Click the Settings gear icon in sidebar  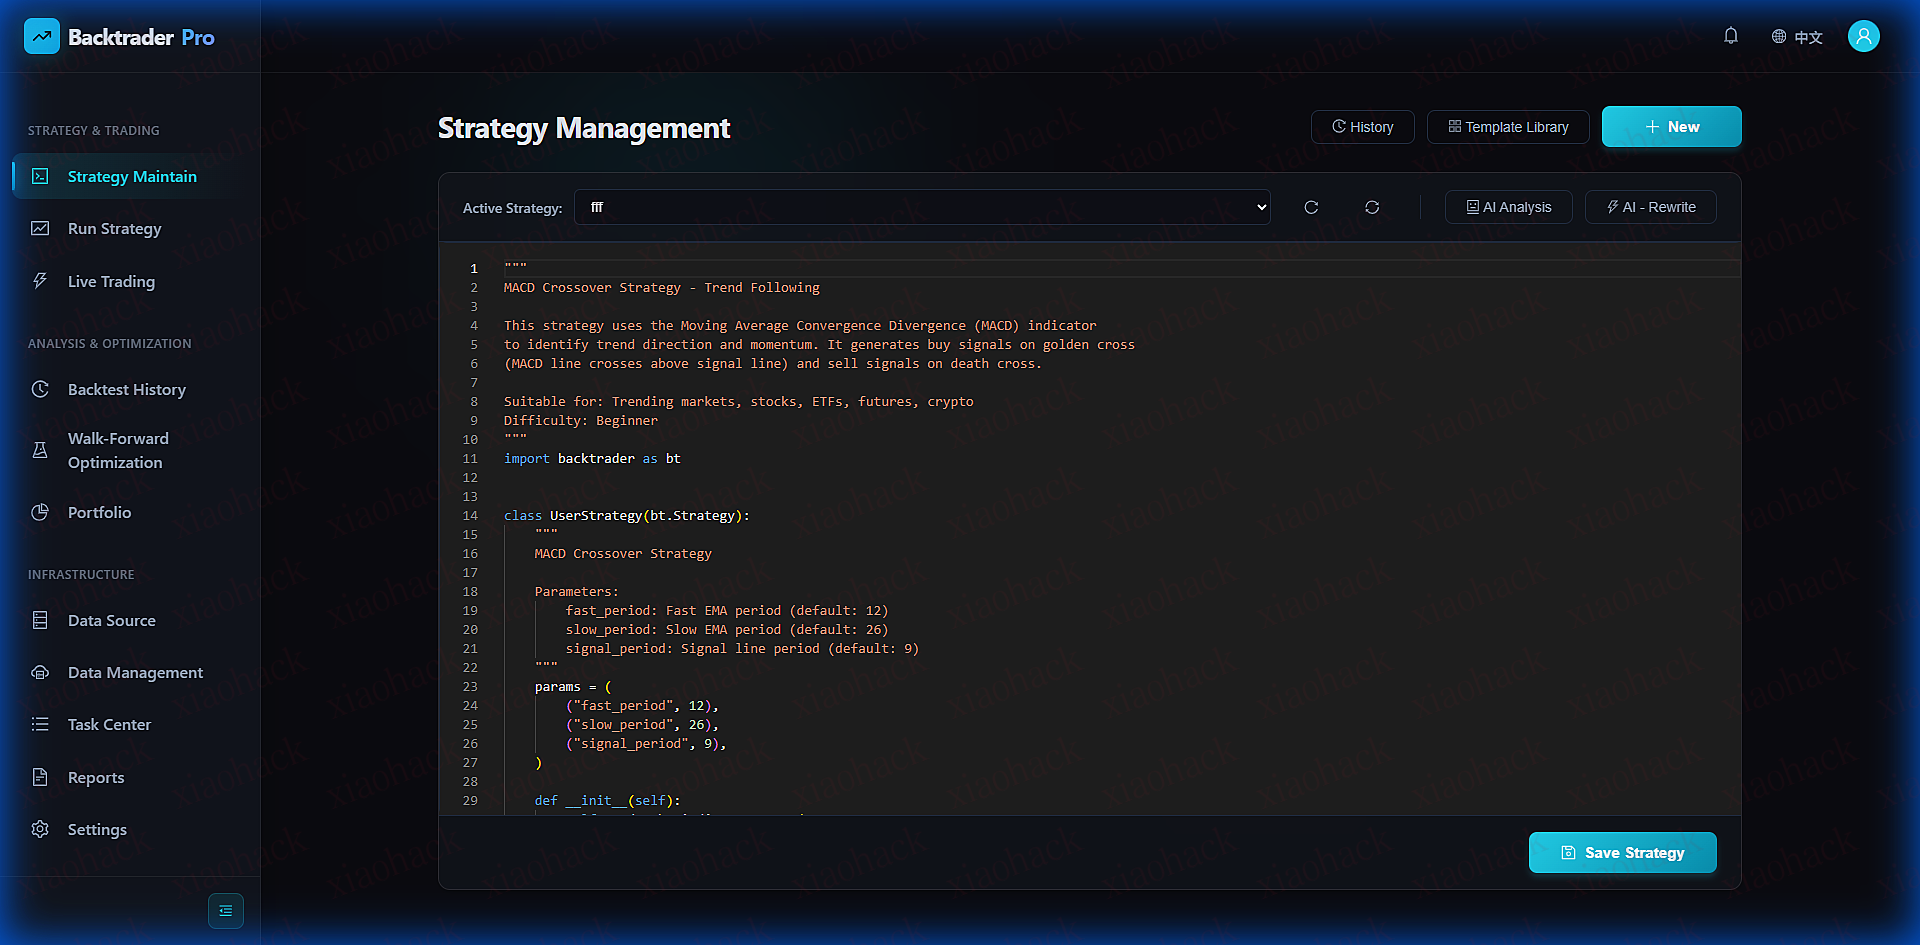(40, 829)
